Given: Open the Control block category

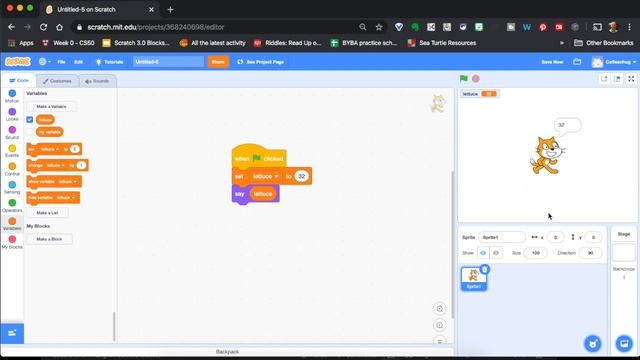Looking at the screenshot, I should pos(12,169).
